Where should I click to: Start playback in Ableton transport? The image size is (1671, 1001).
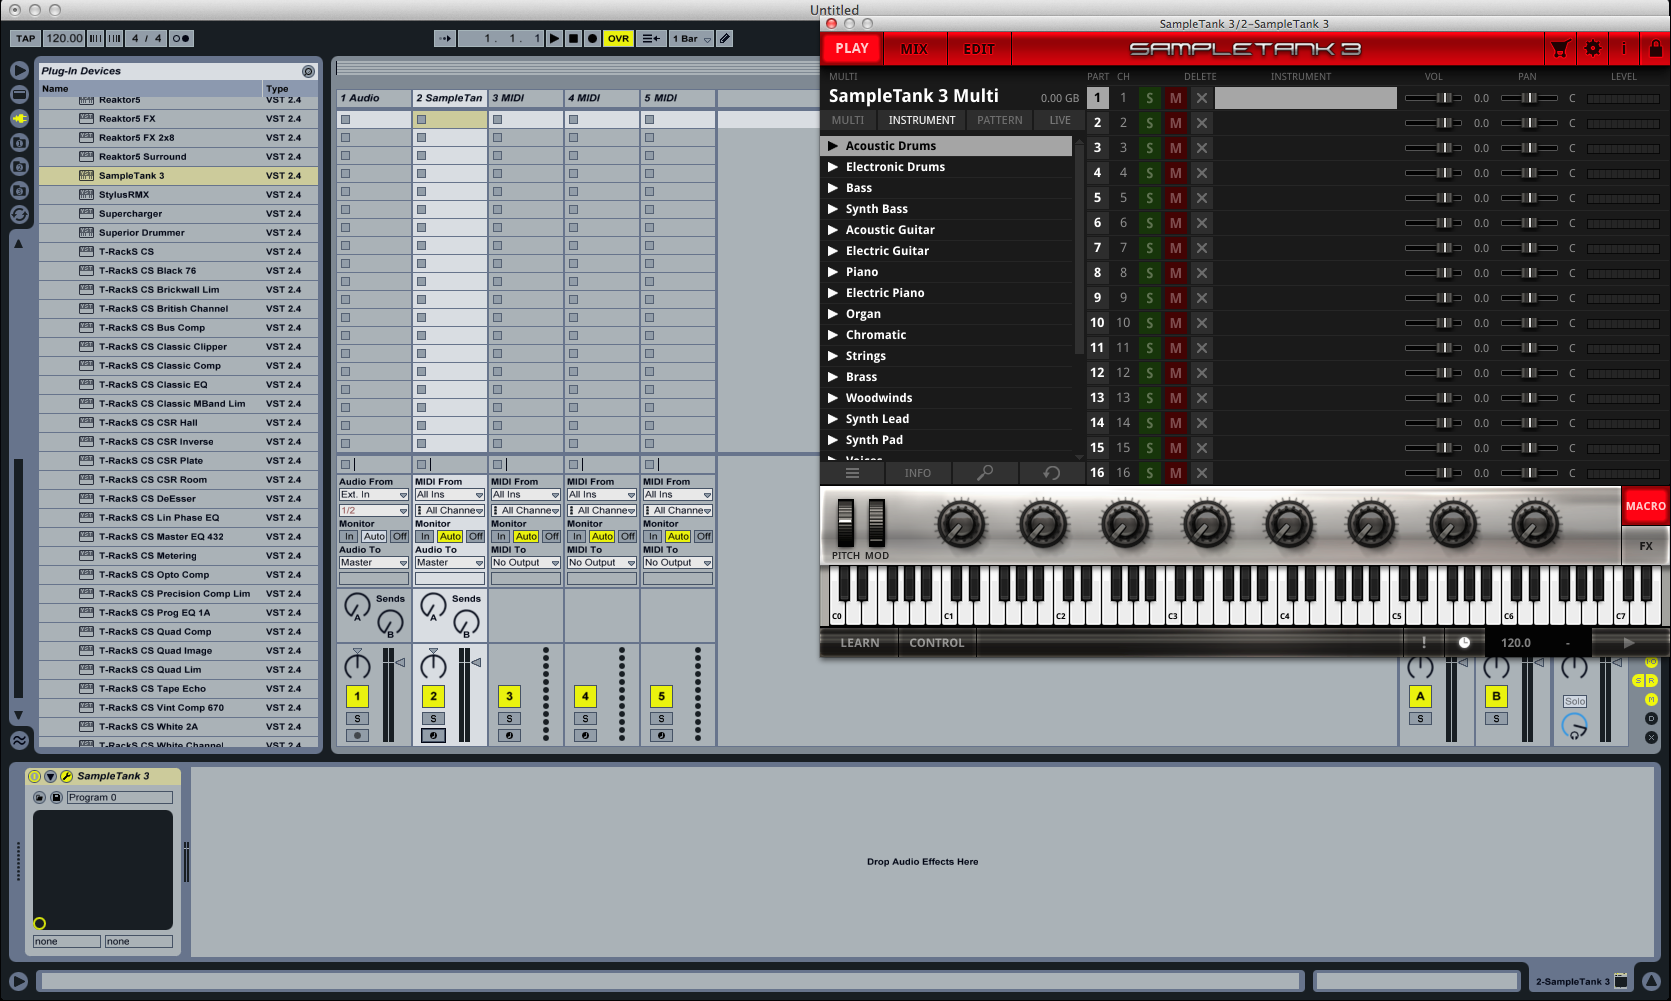point(554,38)
